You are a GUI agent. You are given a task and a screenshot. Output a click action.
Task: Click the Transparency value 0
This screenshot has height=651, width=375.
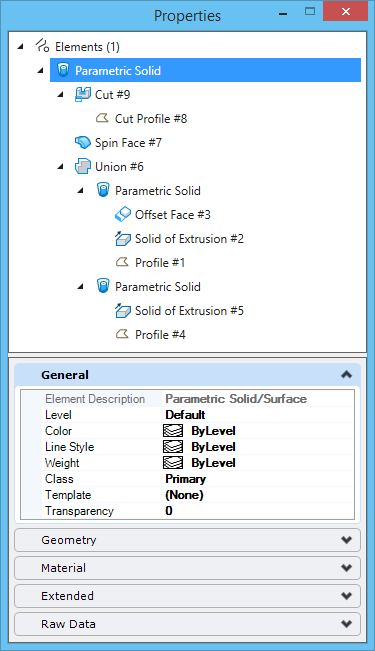[169, 511]
